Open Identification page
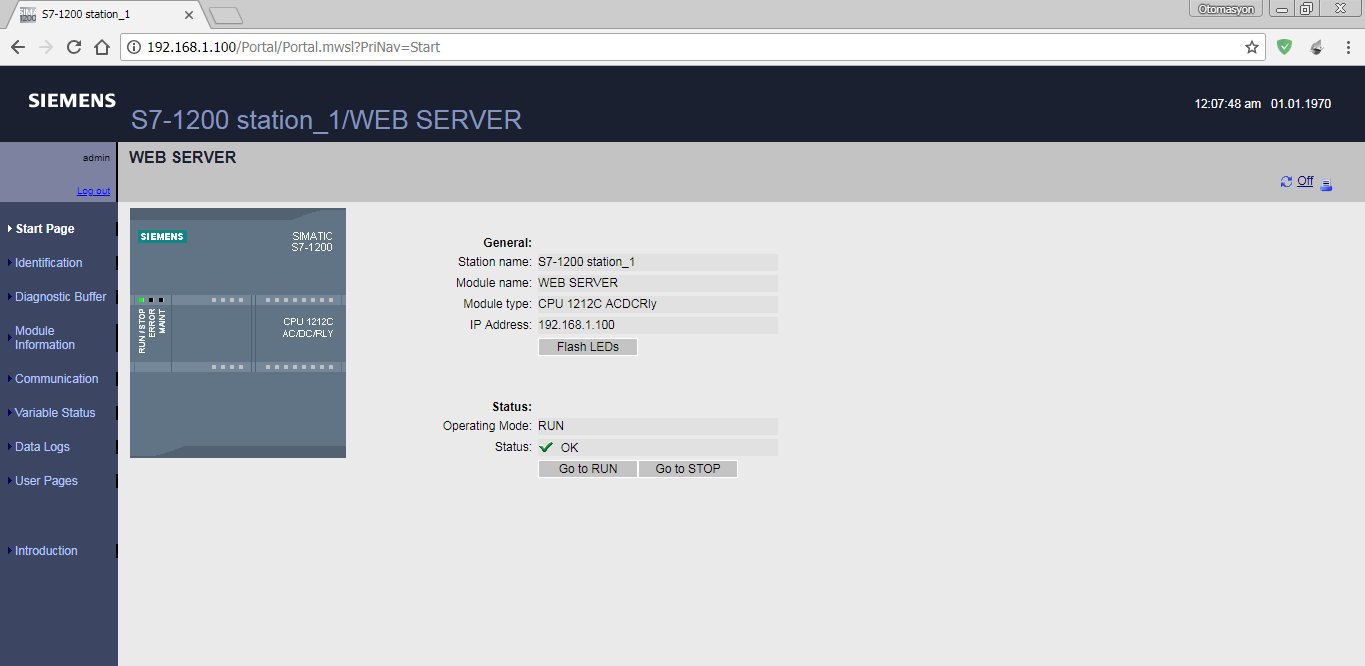This screenshot has width=1365, height=666. click(x=49, y=263)
